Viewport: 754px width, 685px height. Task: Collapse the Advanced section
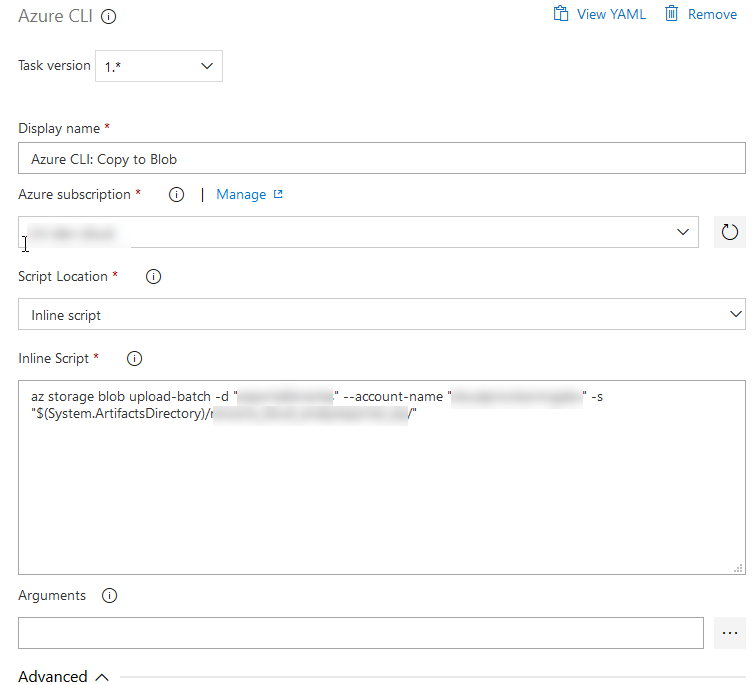point(64,677)
